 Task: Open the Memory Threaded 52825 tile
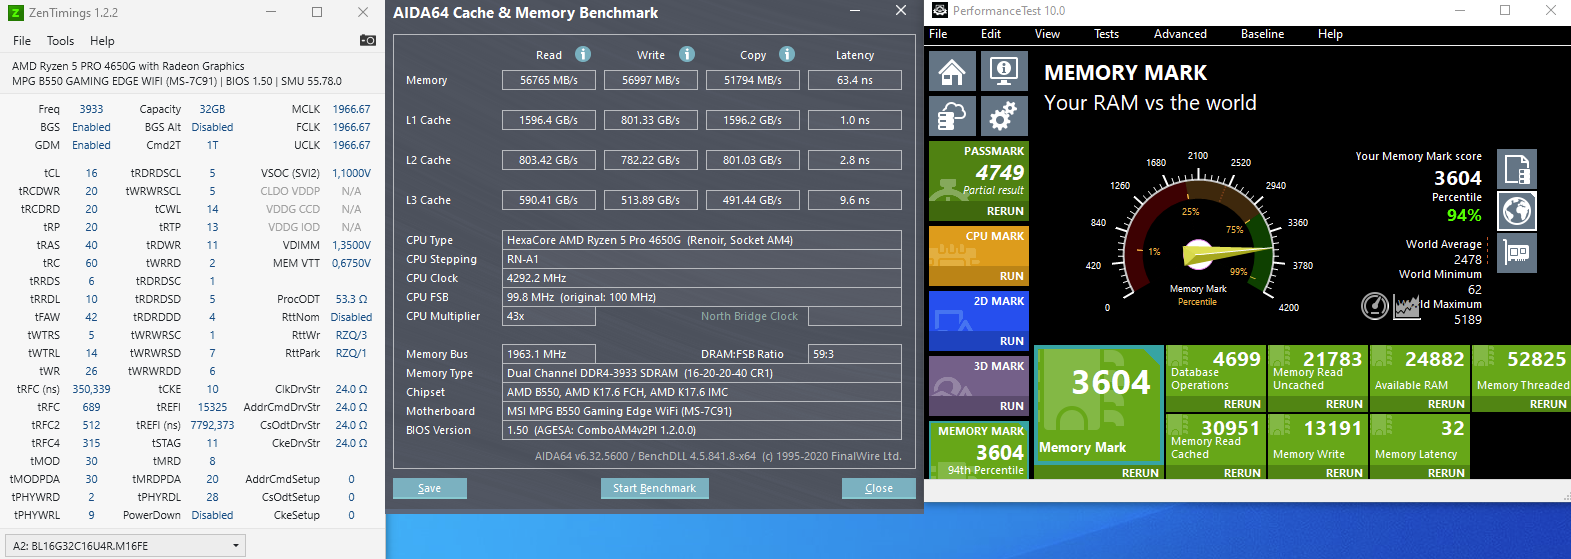[x=1521, y=378]
